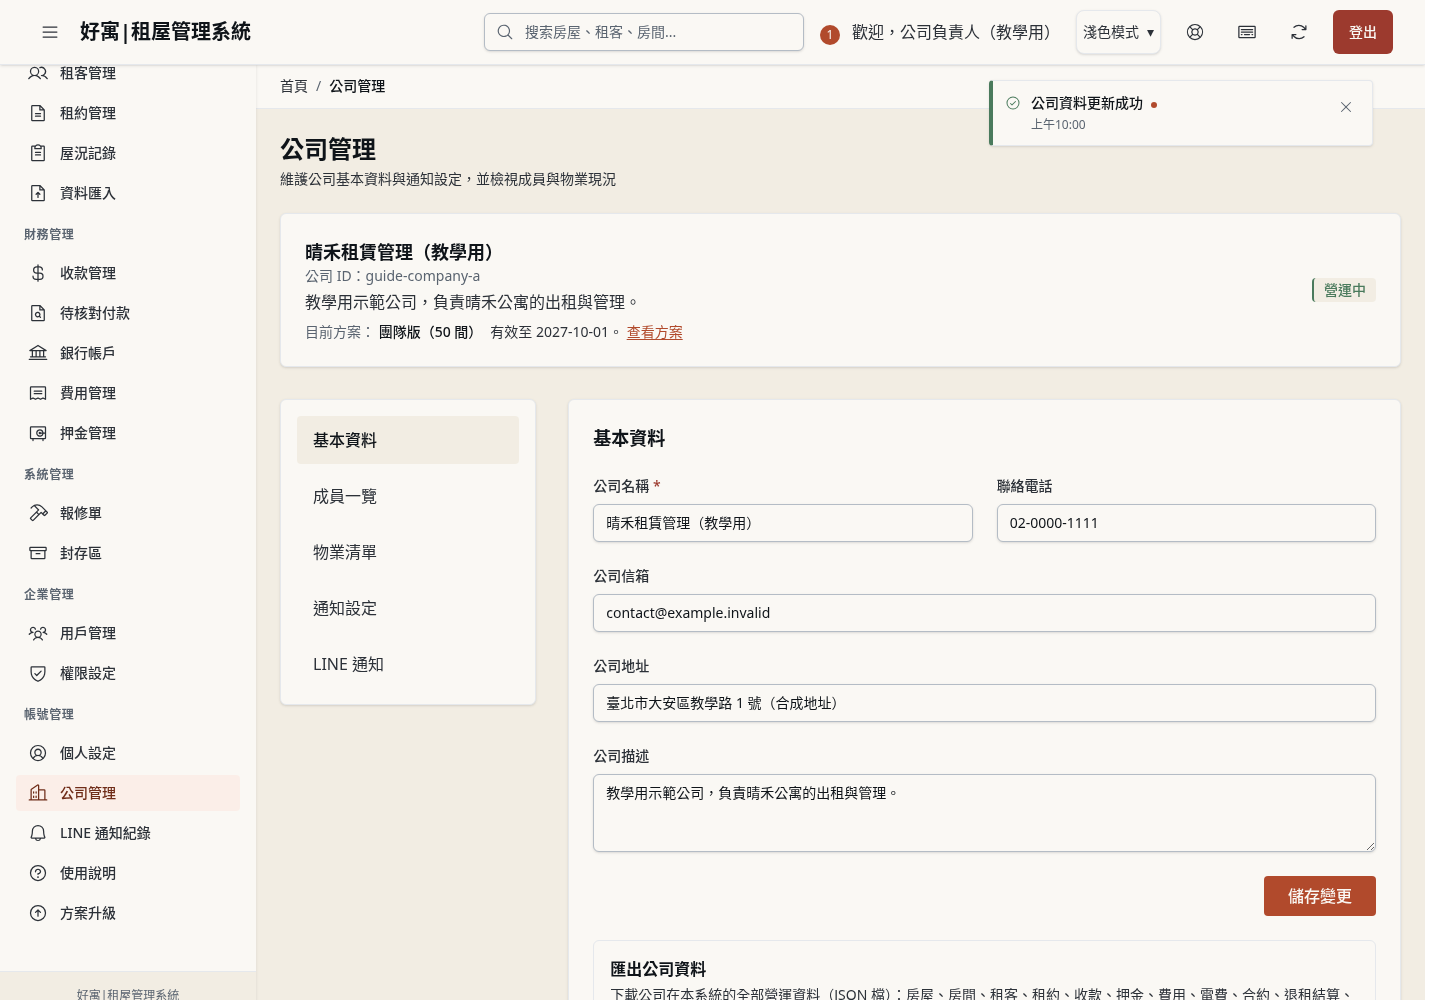Click the 儲存變更 button
The image size is (1440, 1000).
(x=1320, y=896)
